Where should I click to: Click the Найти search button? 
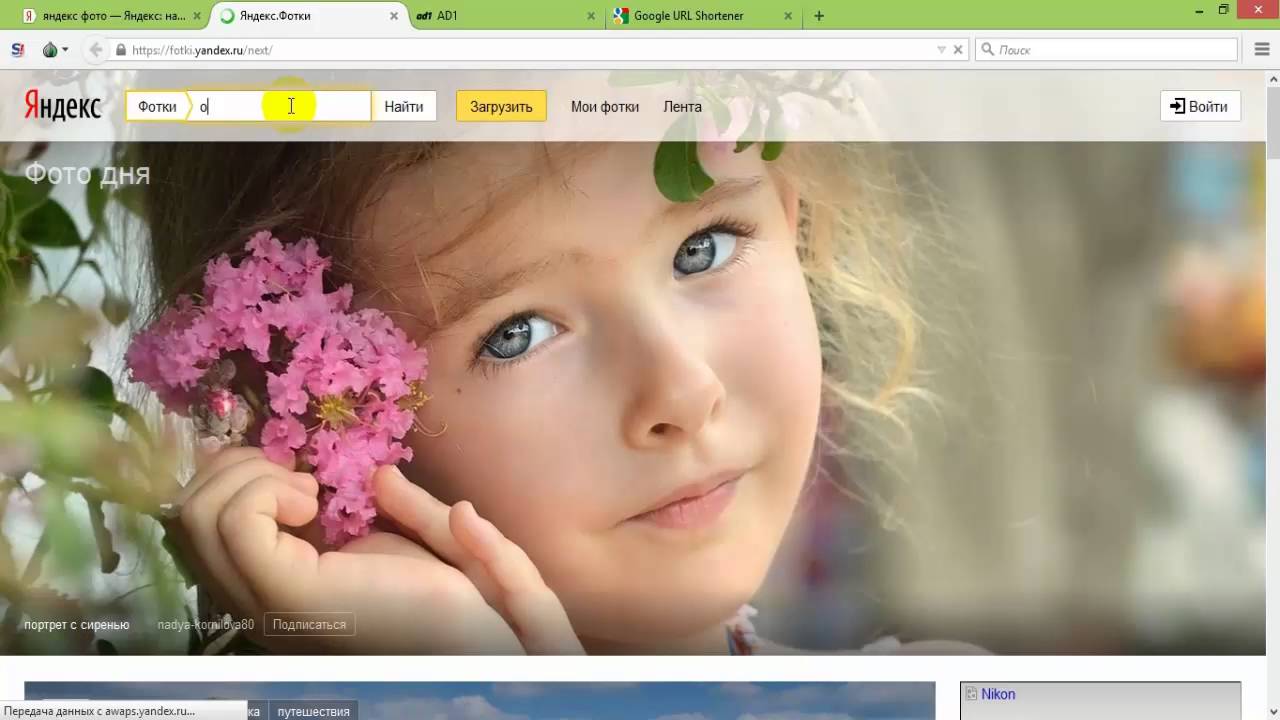point(404,106)
